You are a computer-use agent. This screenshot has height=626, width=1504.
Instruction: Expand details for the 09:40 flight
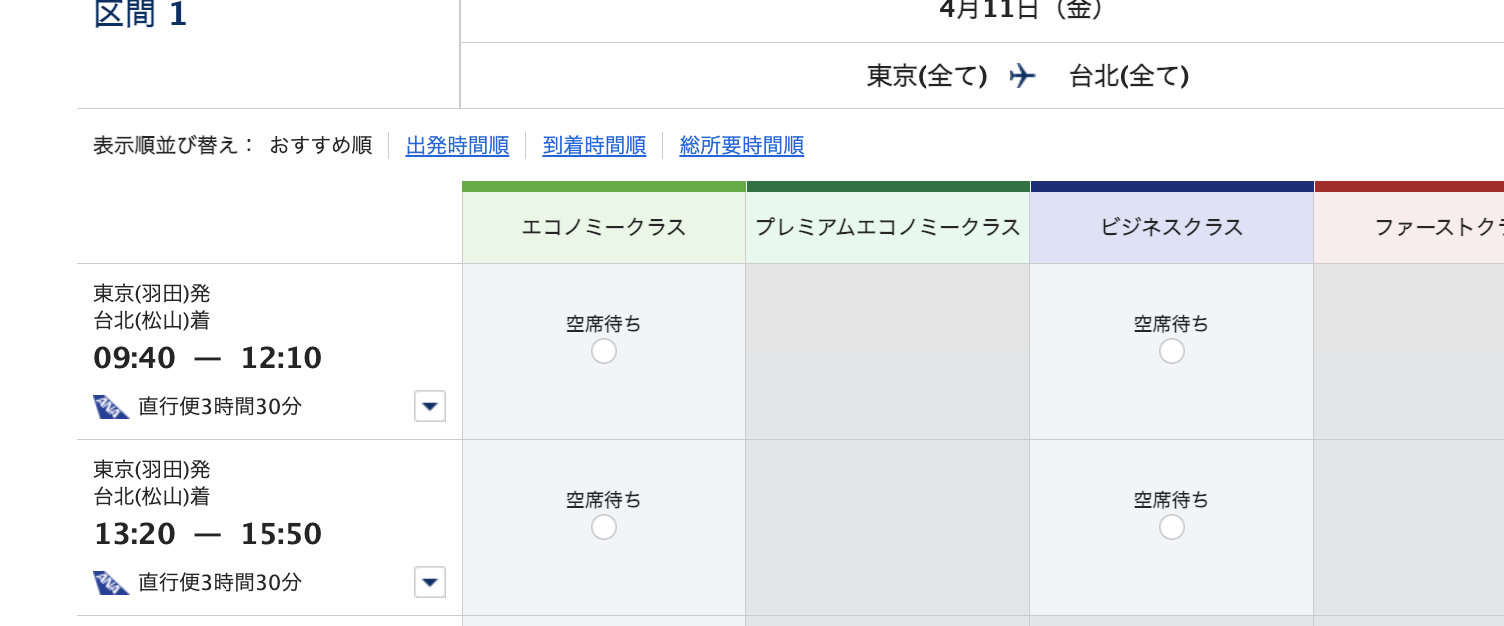[430, 406]
